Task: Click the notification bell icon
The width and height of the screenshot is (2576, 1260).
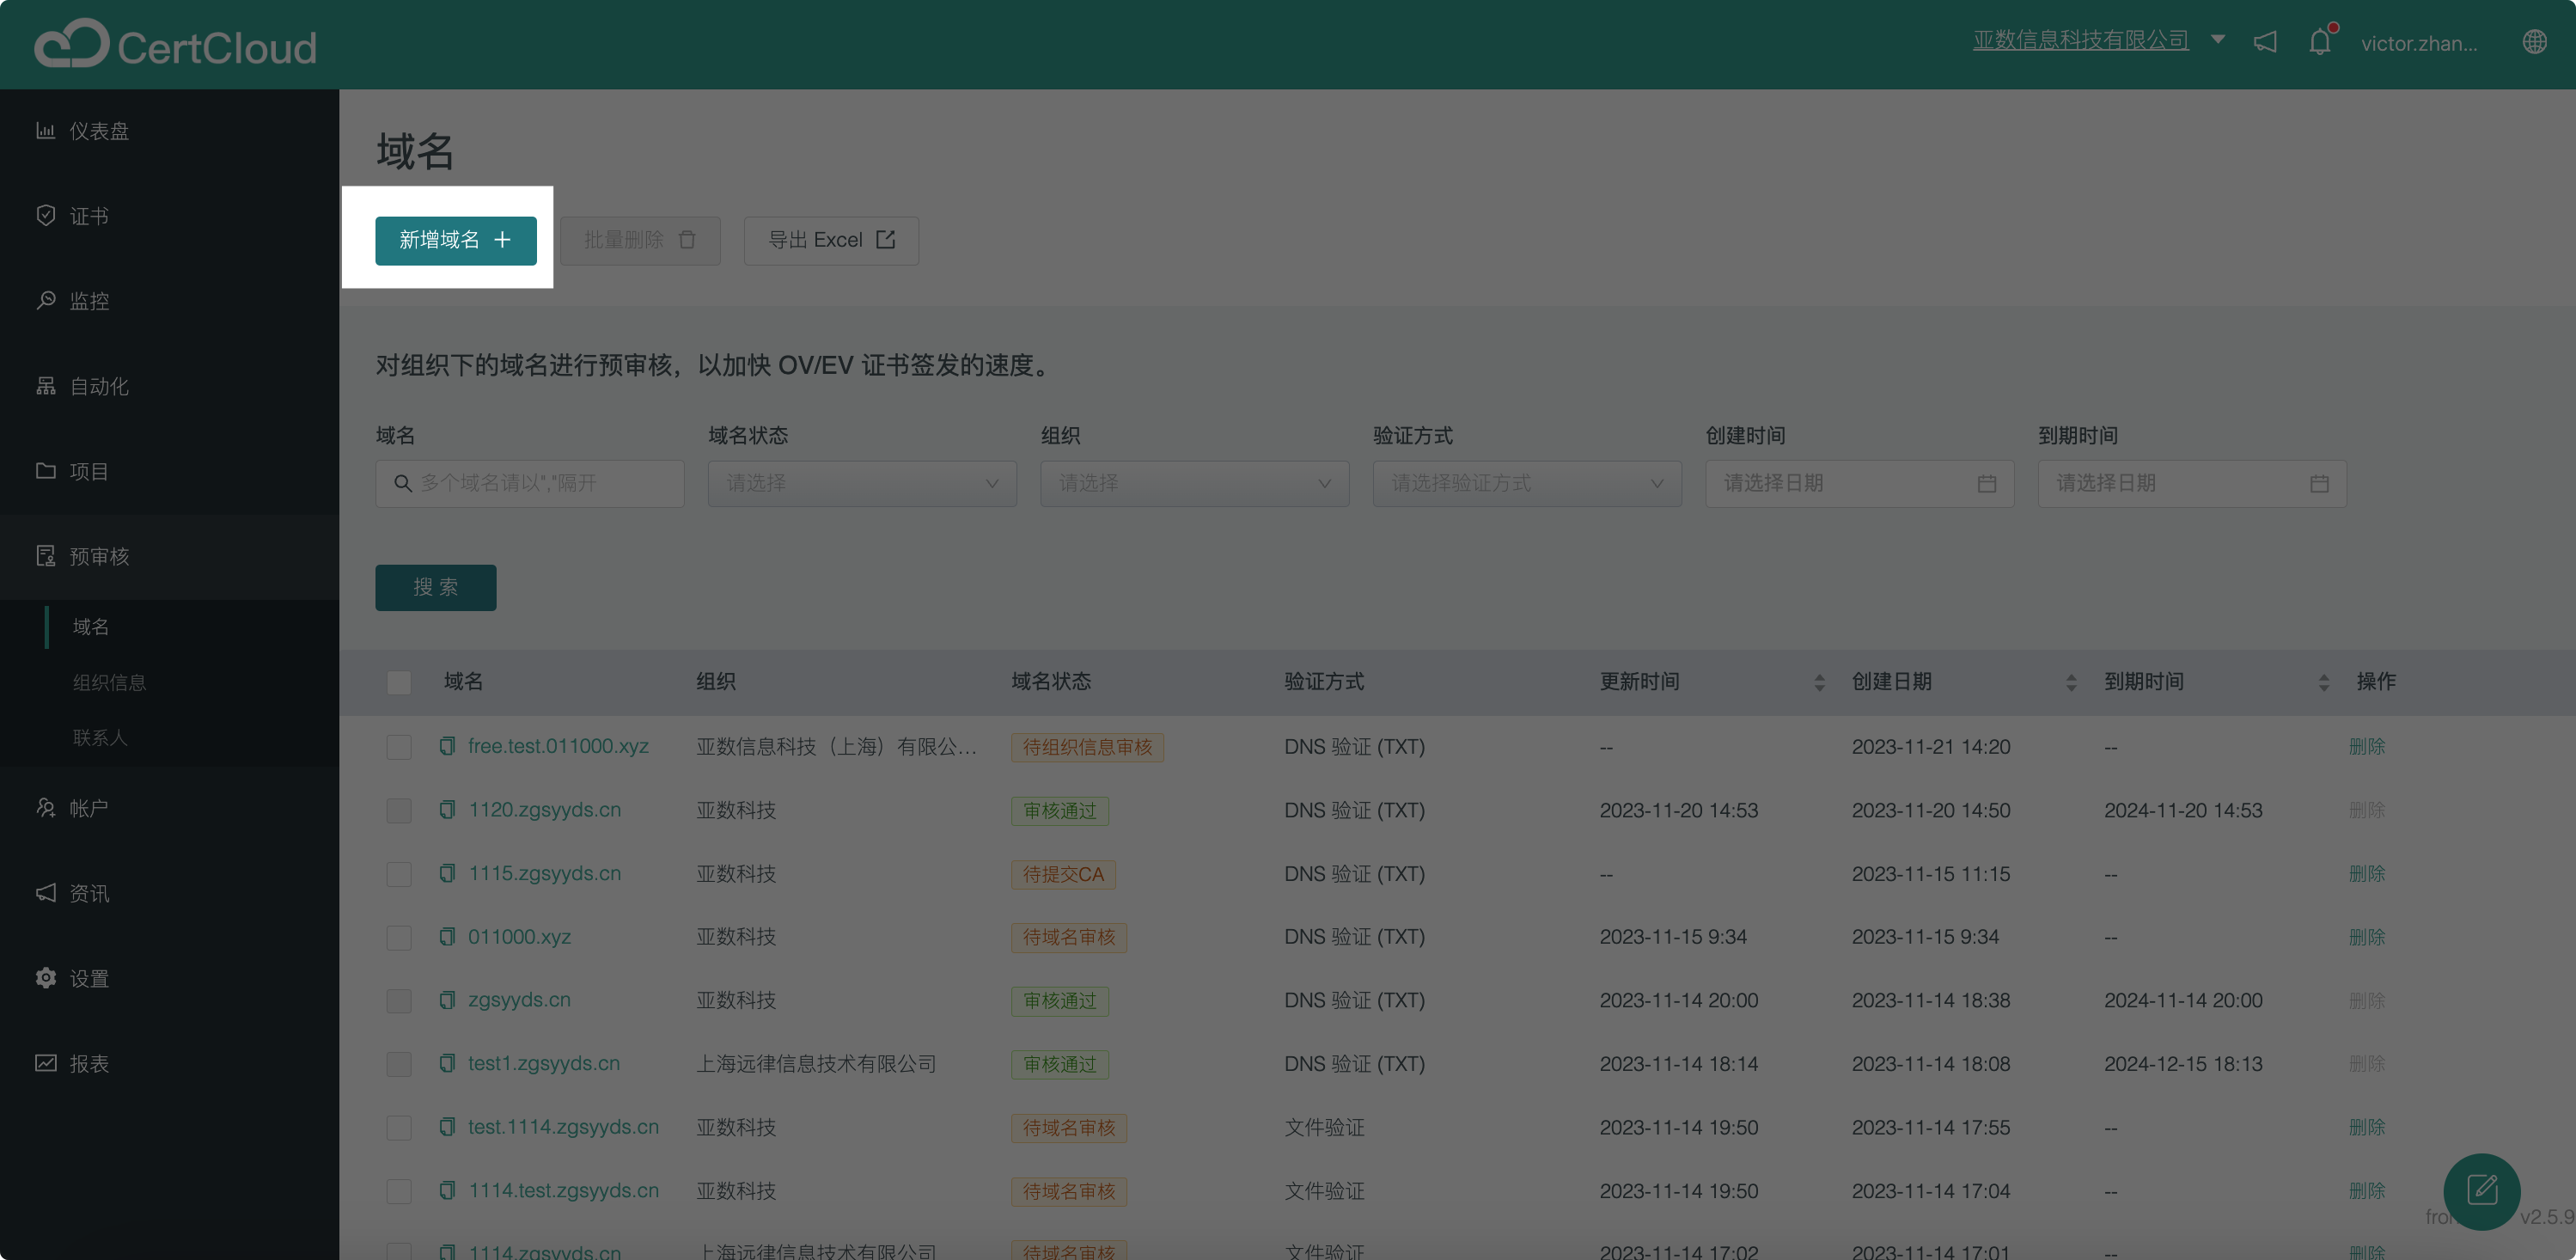Action: tap(2318, 42)
